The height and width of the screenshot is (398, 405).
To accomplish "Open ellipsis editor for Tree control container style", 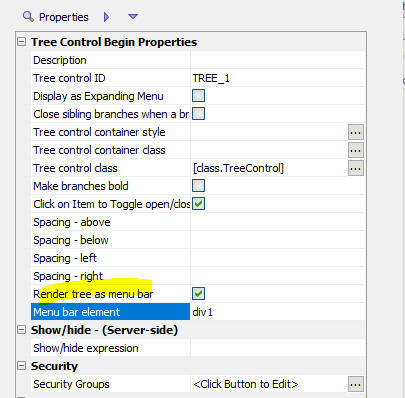I will tap(356, 132).
